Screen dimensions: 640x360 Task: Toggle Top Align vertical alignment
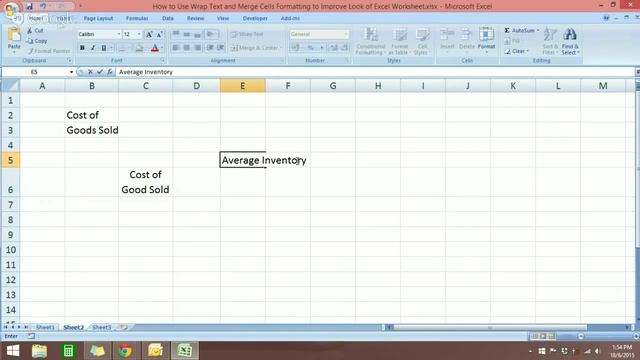point(176,34)
